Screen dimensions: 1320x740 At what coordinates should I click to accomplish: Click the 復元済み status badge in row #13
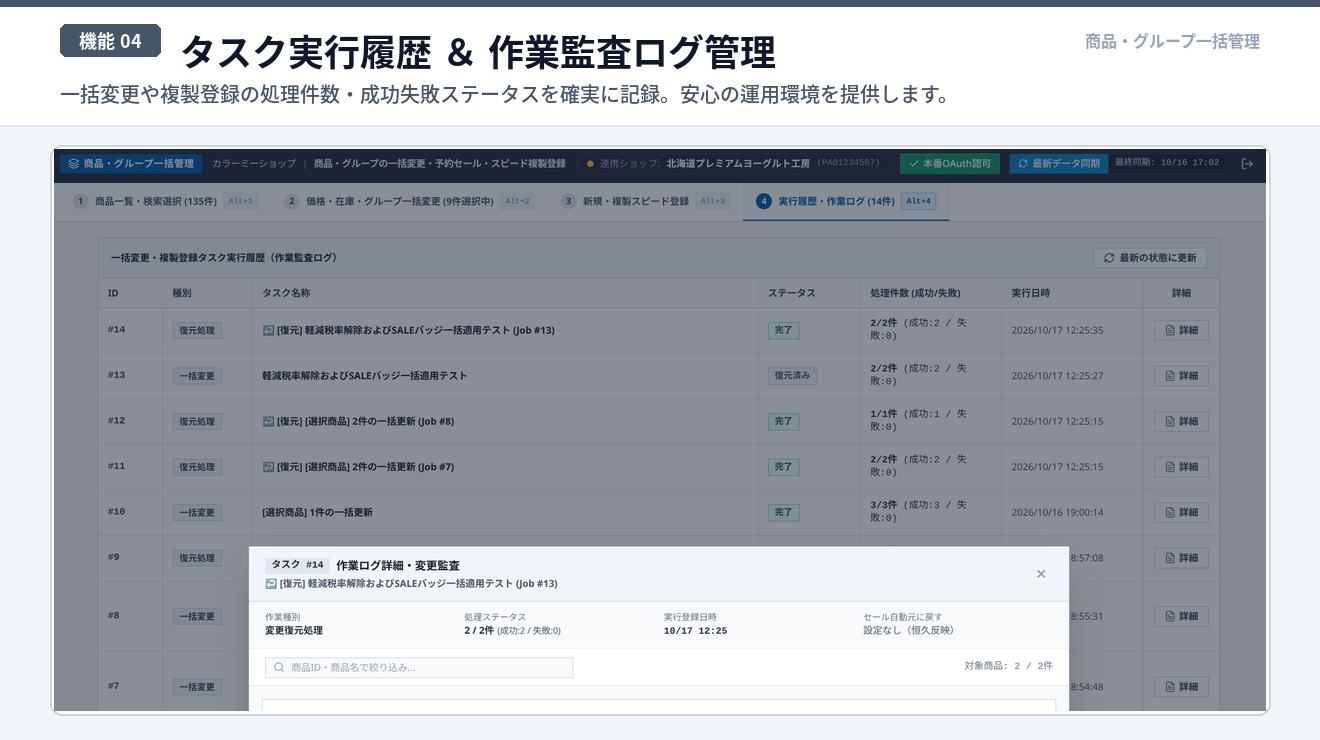coord(794,376)
